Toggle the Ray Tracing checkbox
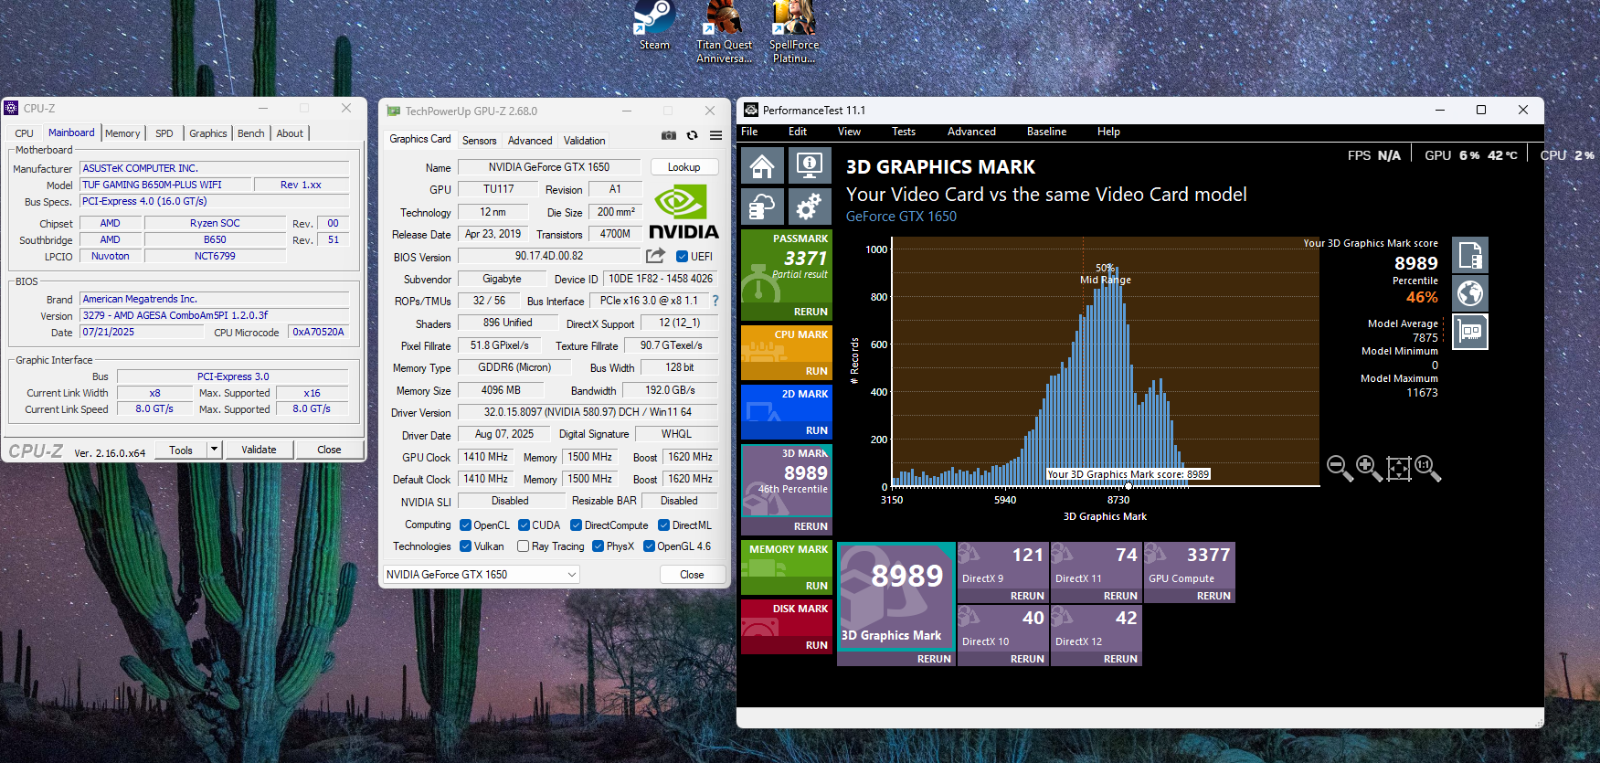The image size is (1600, 763). click(523, 547)
